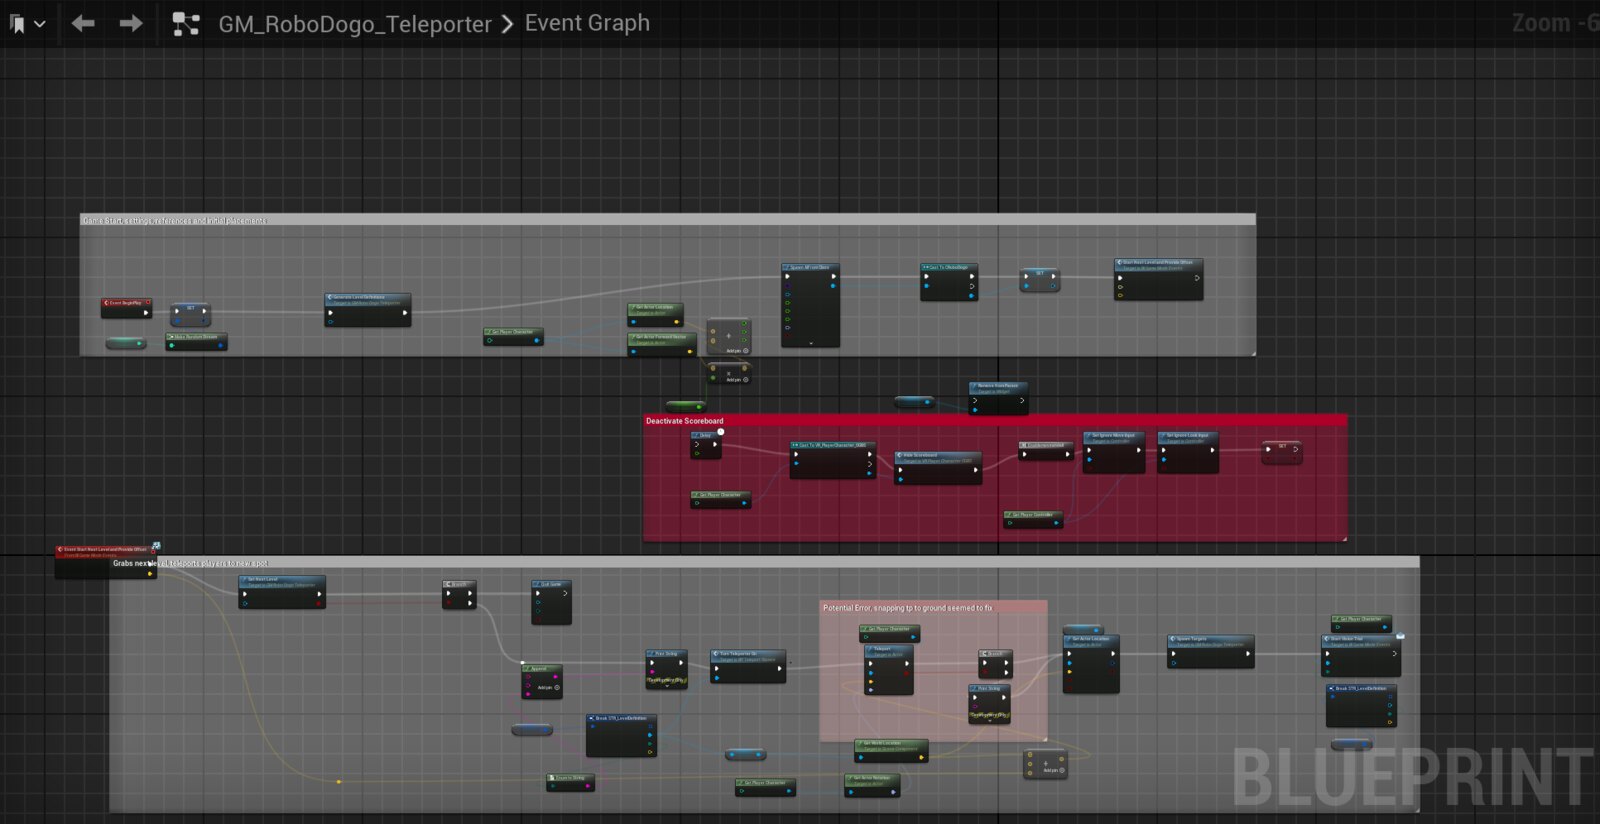Select the SET node in Deactivate Scoreboard comment
This screenshot has height=824, width=1600.
pyautogui.click(x=1282, y=451)
